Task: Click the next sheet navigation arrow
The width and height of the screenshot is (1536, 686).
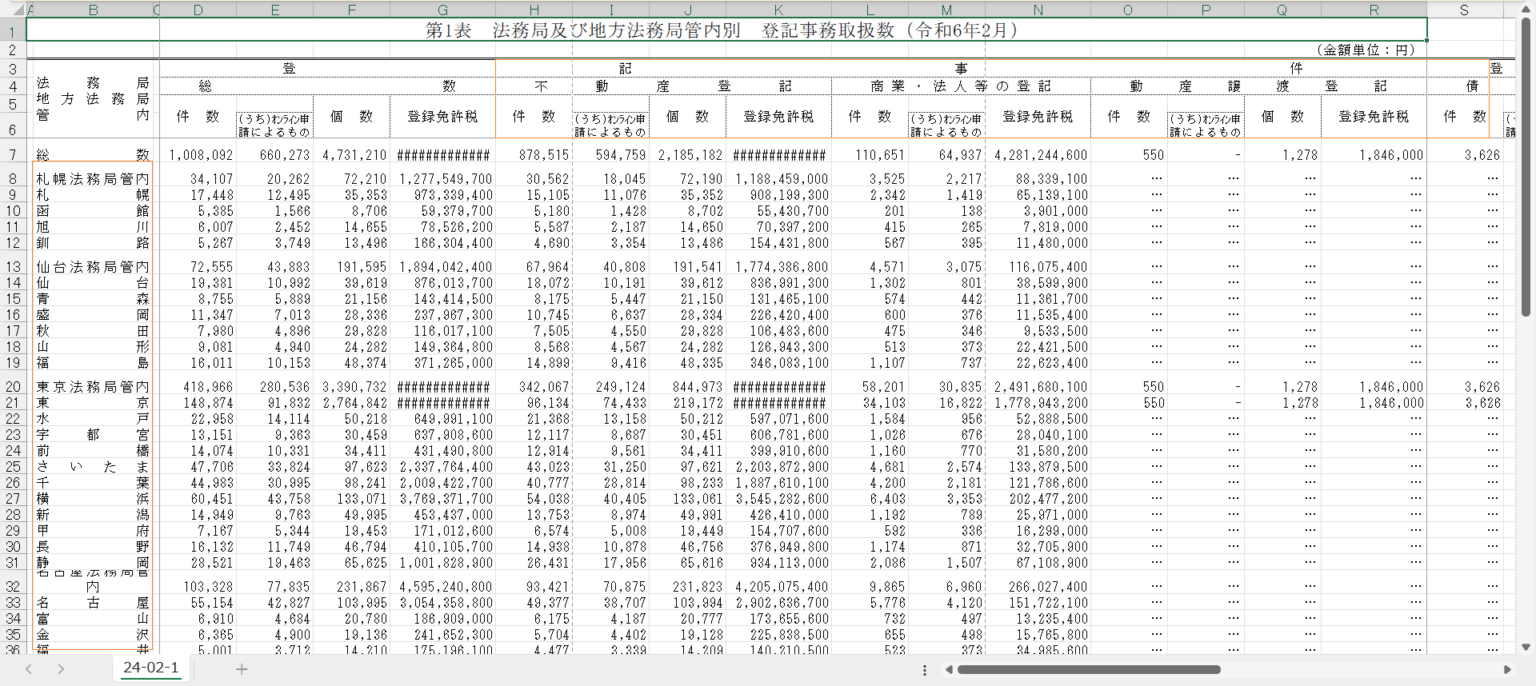Action: coord(61,669)
